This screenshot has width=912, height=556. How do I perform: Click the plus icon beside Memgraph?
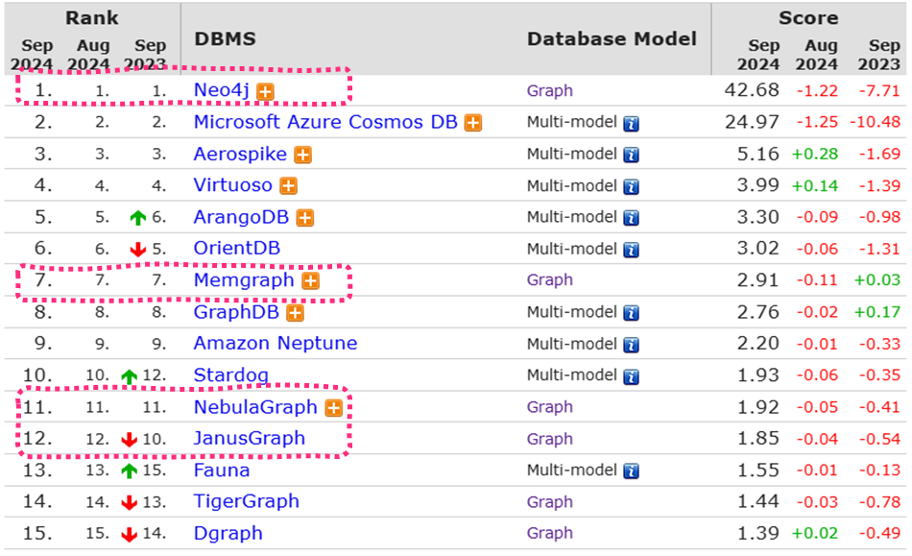pos(310,281)
